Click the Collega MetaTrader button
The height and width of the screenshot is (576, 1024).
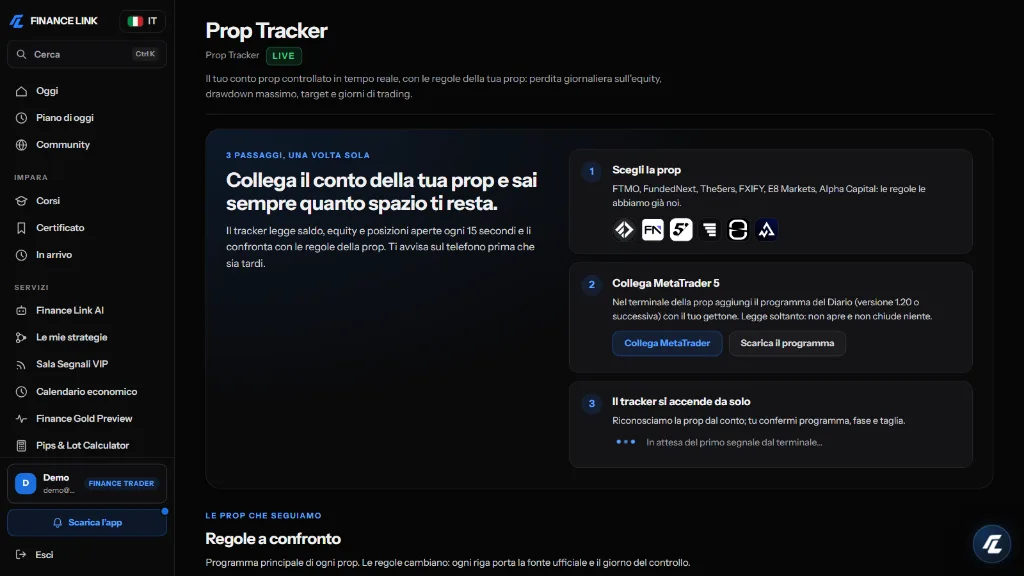667,343
